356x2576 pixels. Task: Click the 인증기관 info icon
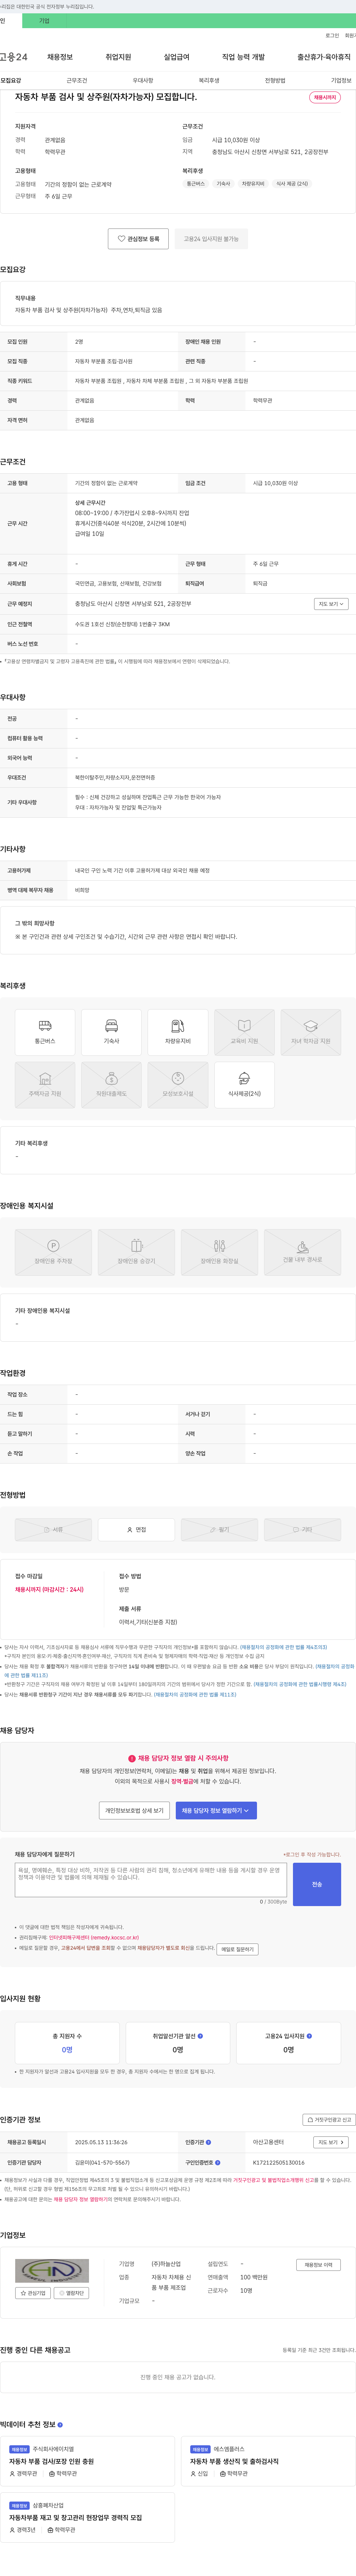[208, 2142]
